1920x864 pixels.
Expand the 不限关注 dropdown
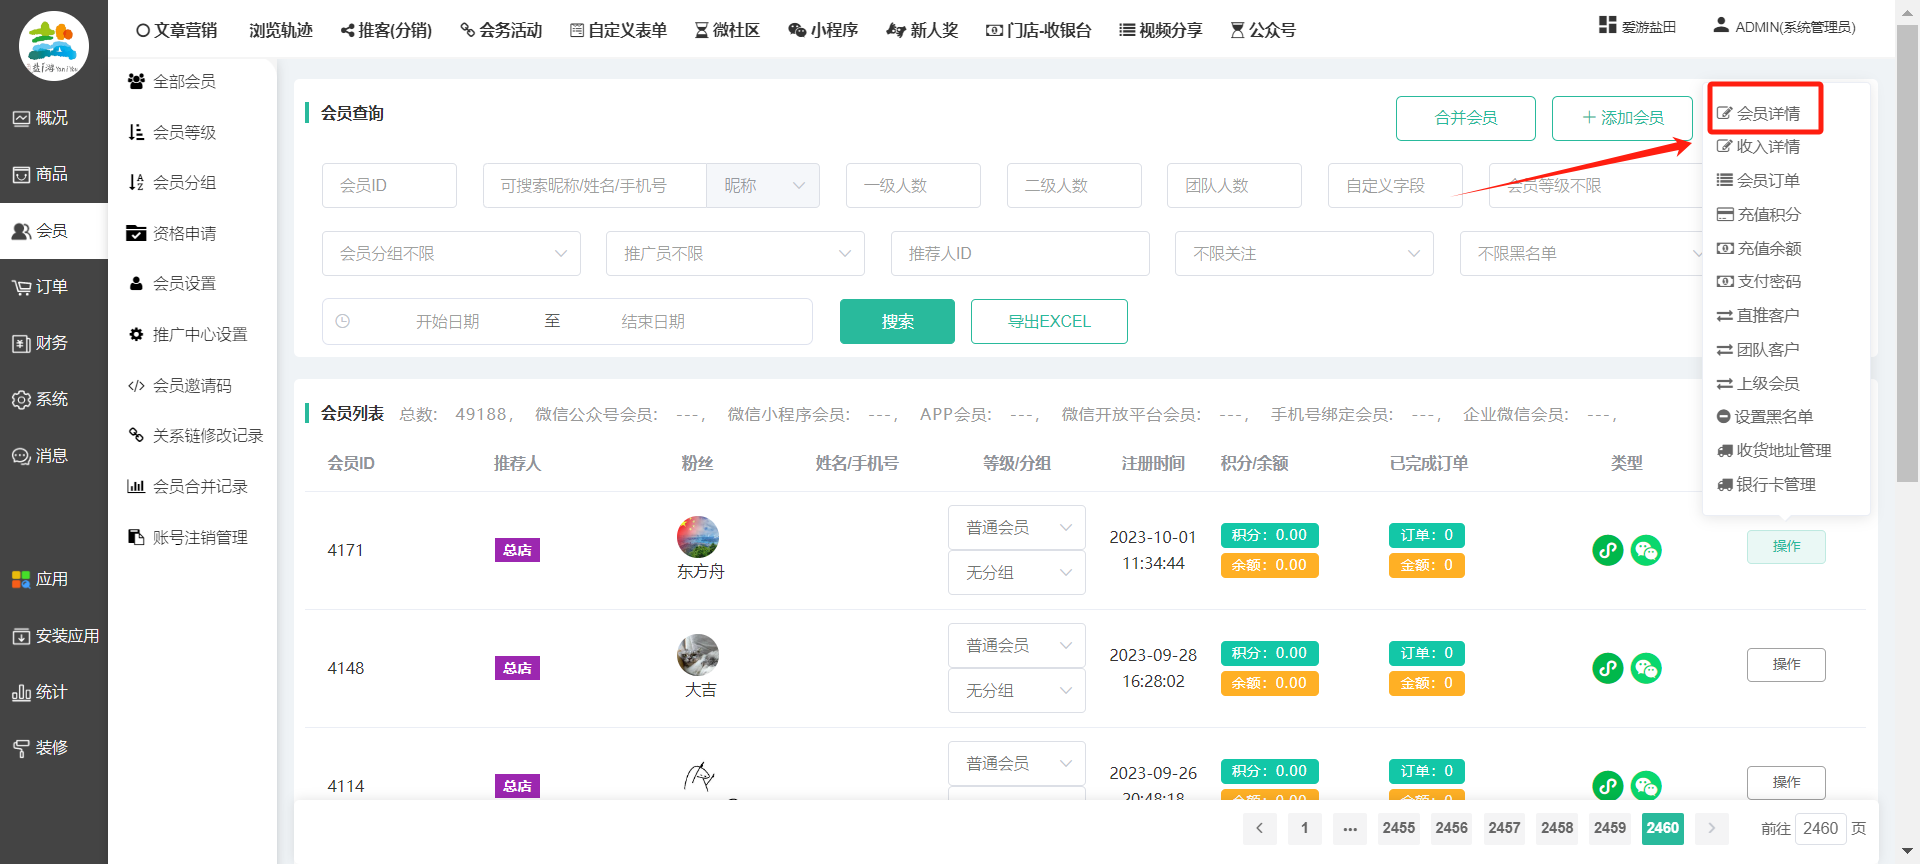pos(1304,254)
